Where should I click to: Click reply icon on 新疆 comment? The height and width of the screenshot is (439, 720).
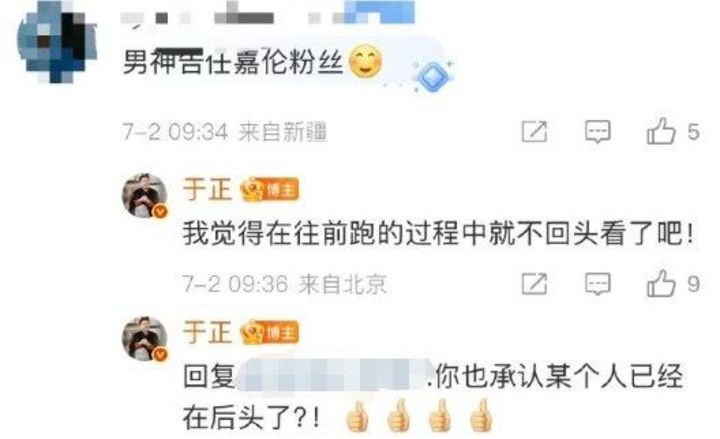(x=597, y=132)
